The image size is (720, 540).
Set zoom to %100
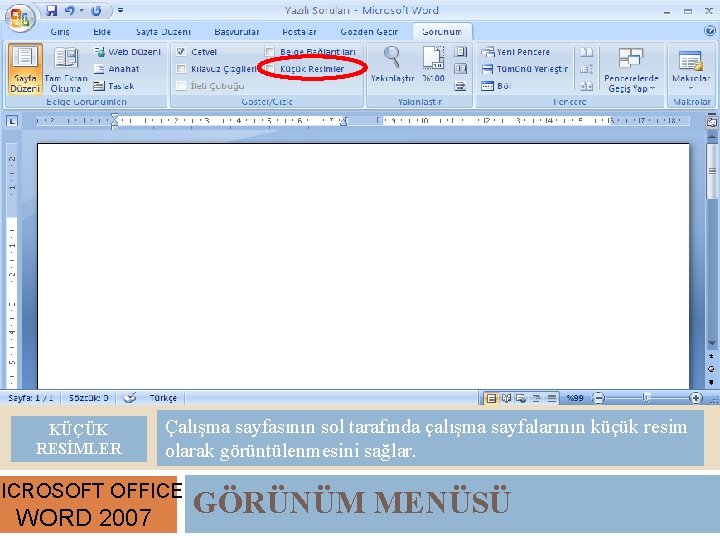(433, 65)
